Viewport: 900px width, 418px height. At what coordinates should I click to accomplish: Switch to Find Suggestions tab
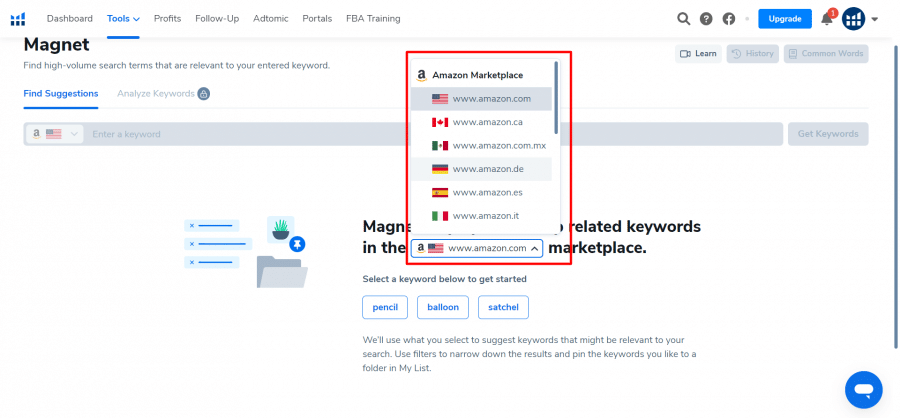[x=61, y=94]
